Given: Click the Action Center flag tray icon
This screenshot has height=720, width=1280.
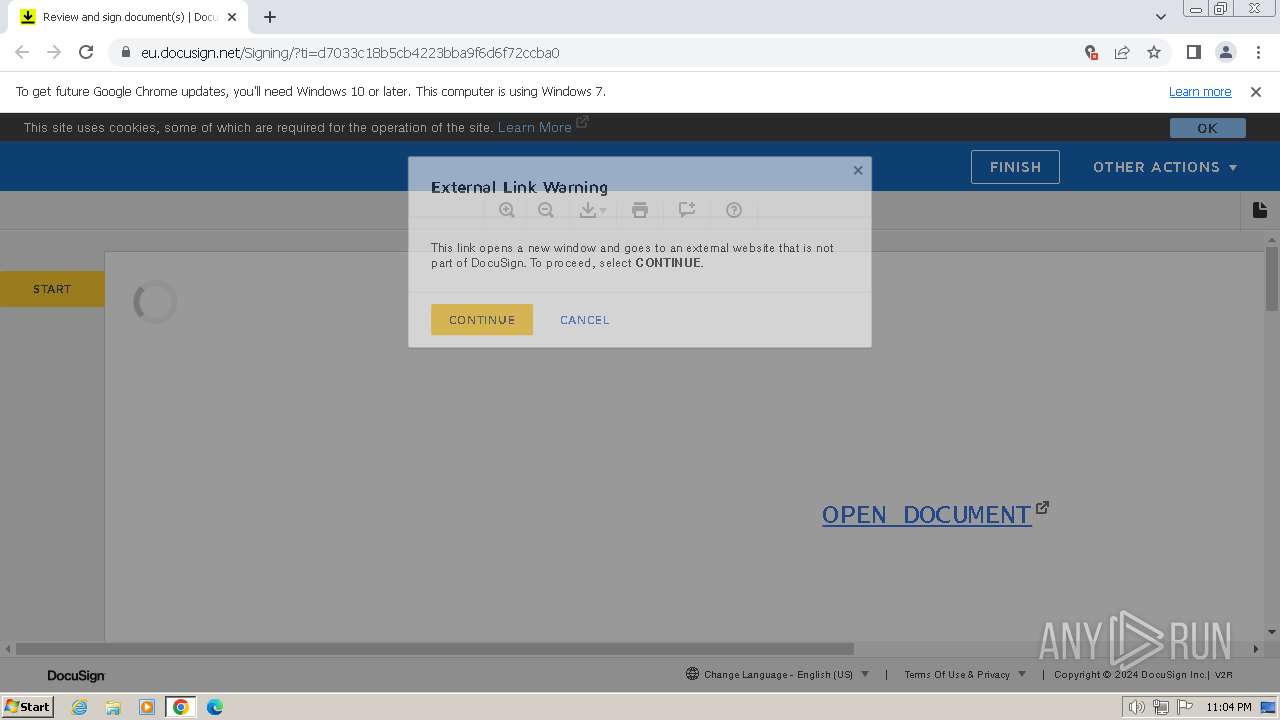Looking at the screenshot, I should pyautogui.click(x=1185, y=707).
